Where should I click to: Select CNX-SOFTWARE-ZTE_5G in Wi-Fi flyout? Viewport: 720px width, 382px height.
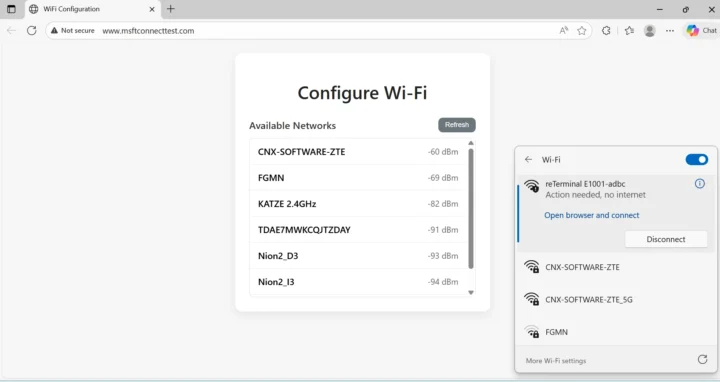[615, 299]
